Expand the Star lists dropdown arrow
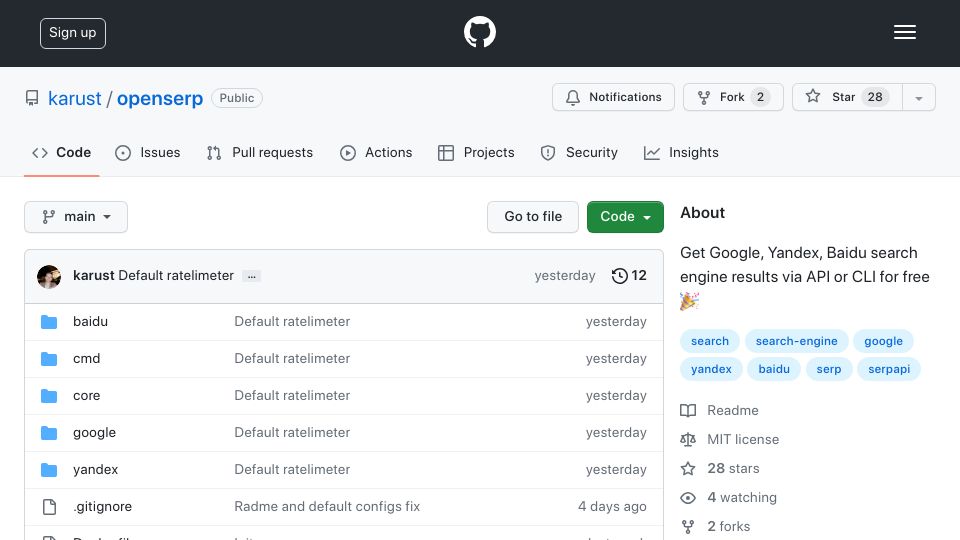 click(918, 97)
